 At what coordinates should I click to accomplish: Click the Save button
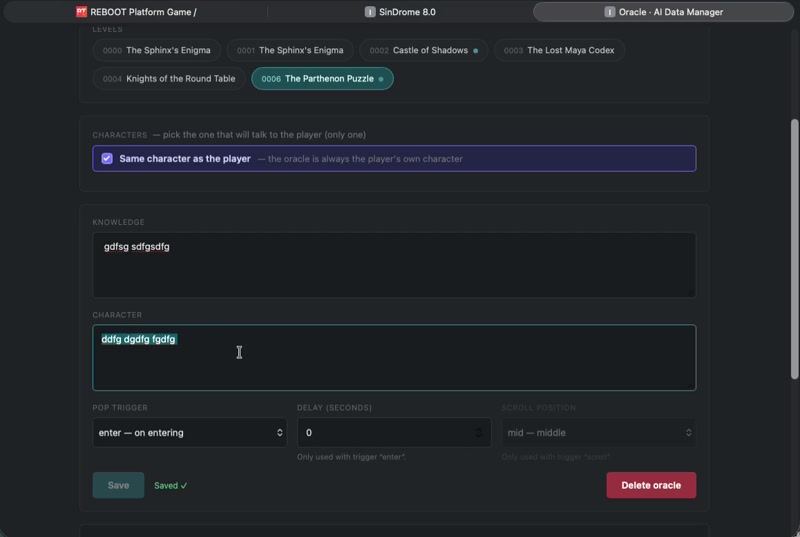[118, 485]
